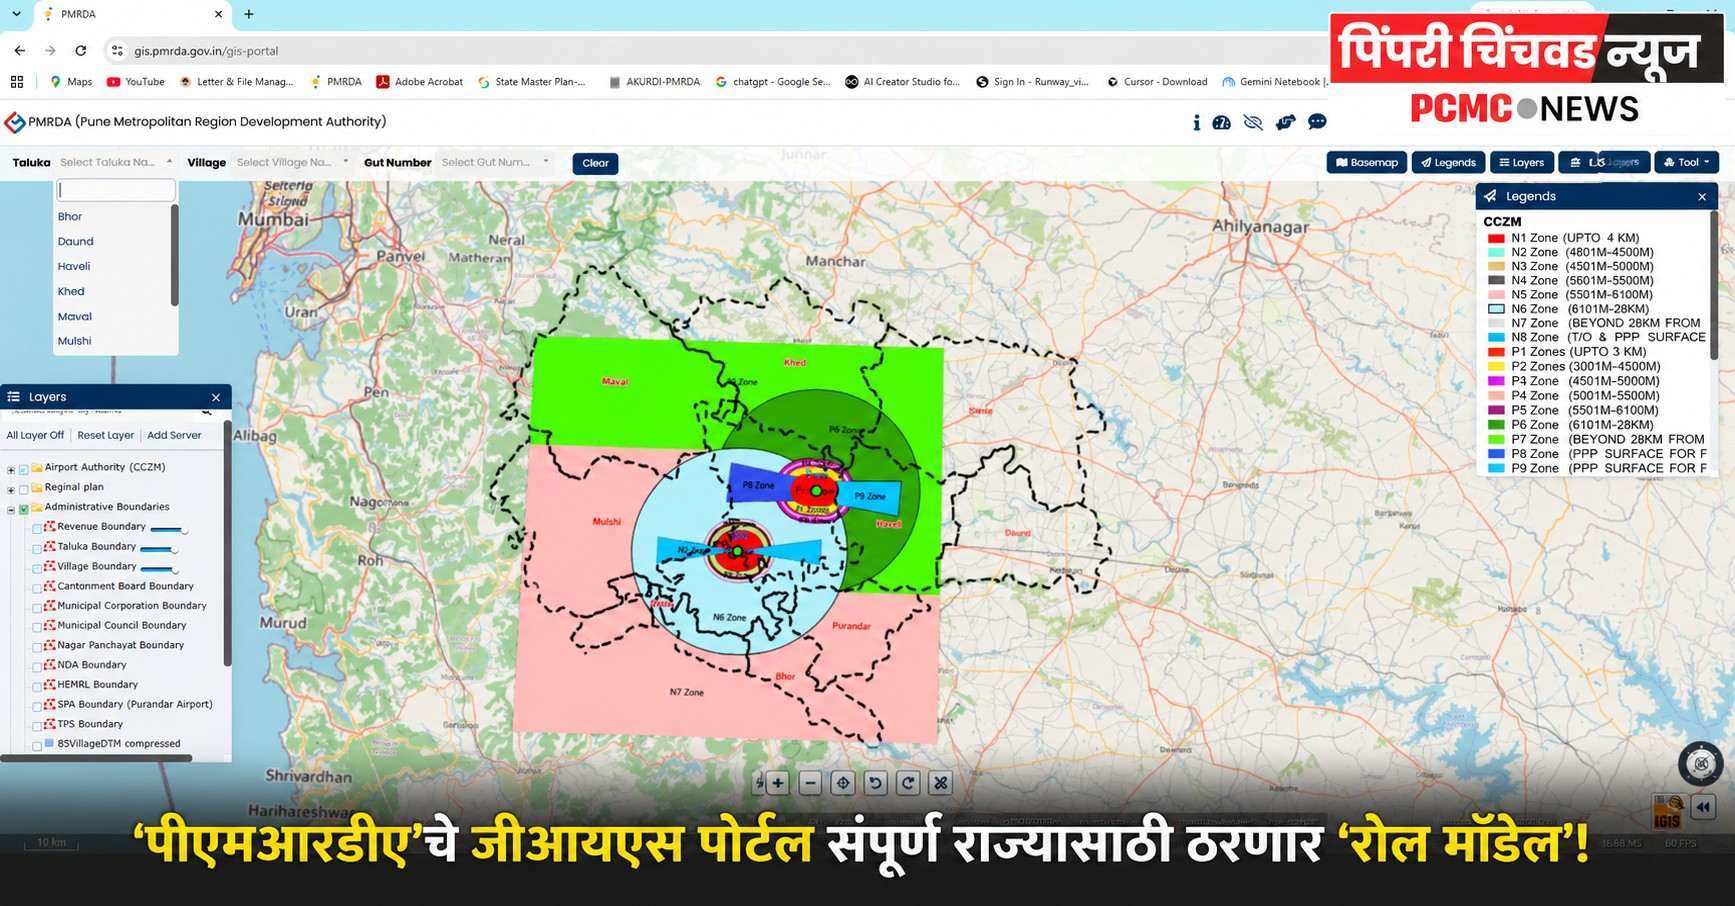This screenshot has width=1735, height=906.
Task: Close the Legends panel
Action: (x=1702, y=197)
